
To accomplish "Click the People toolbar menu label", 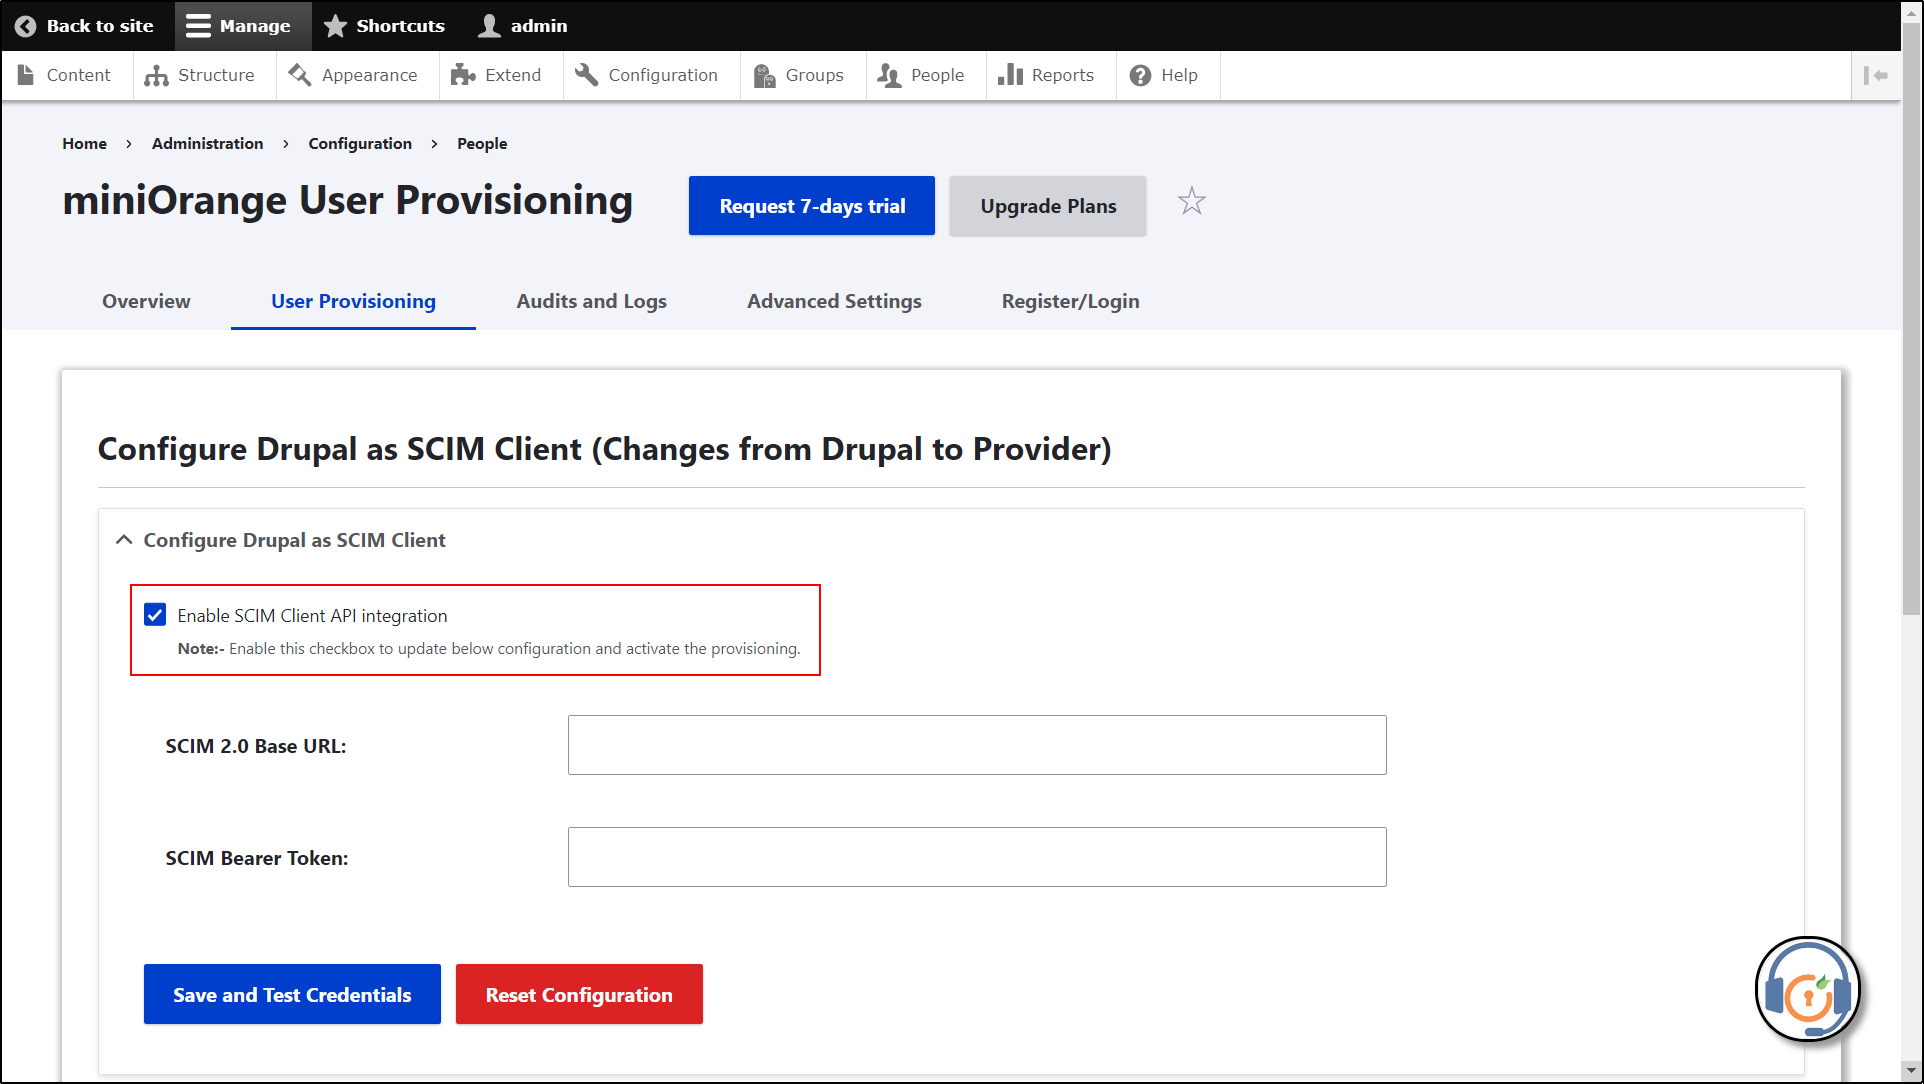I will point(938,75).
